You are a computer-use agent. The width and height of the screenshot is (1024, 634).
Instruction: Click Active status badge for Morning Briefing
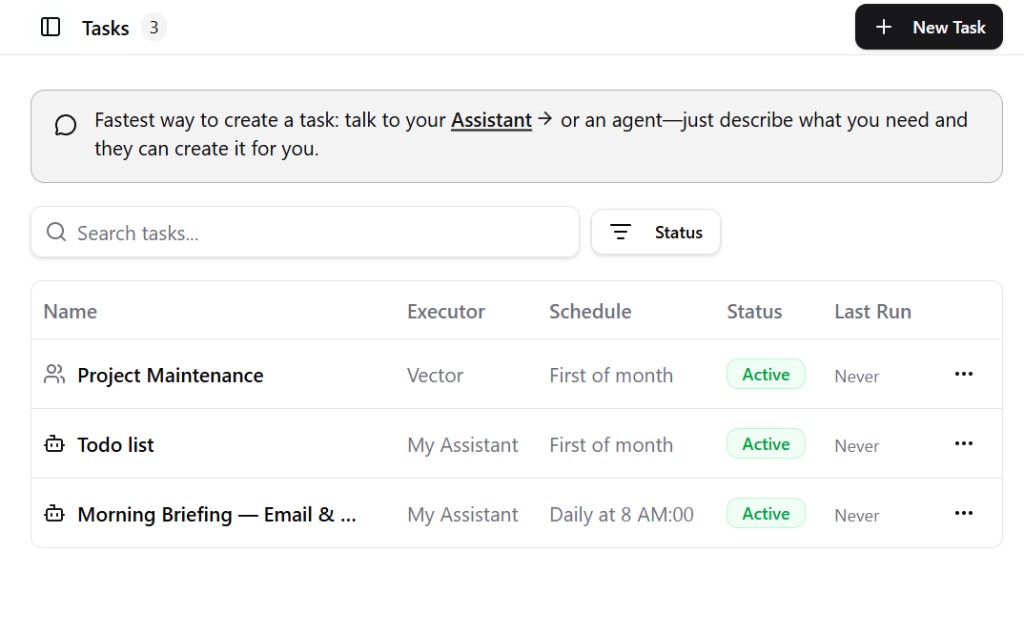point(766,514)
